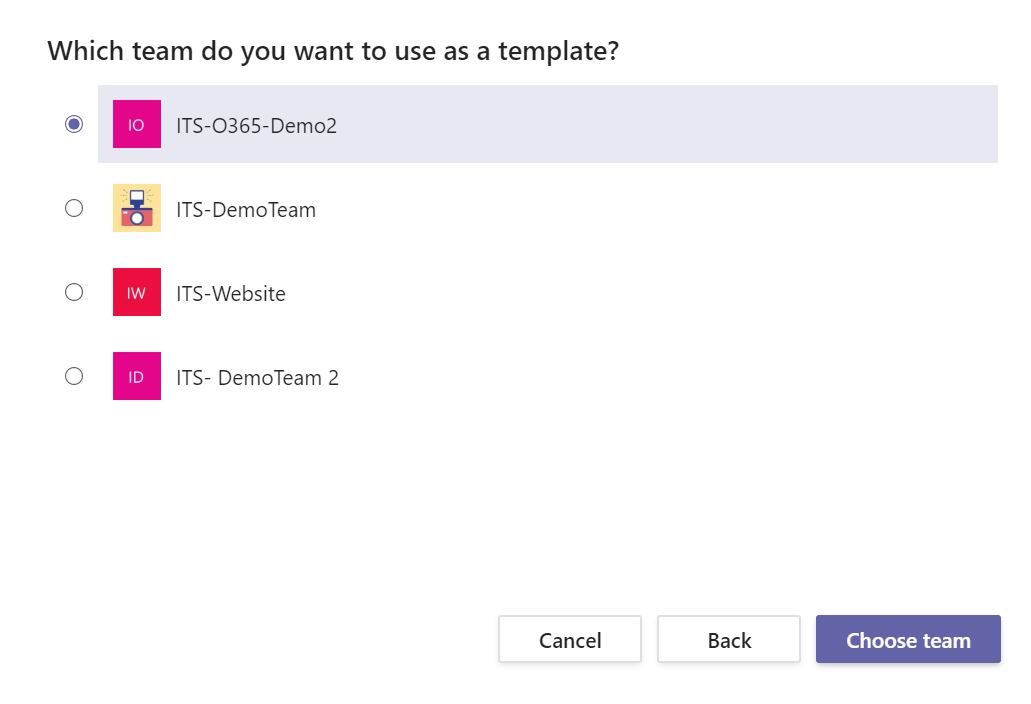1031x704 pixels.
Task: Click the ITS- DemoTeam 2 name text
Action: (x=257, y=378)
